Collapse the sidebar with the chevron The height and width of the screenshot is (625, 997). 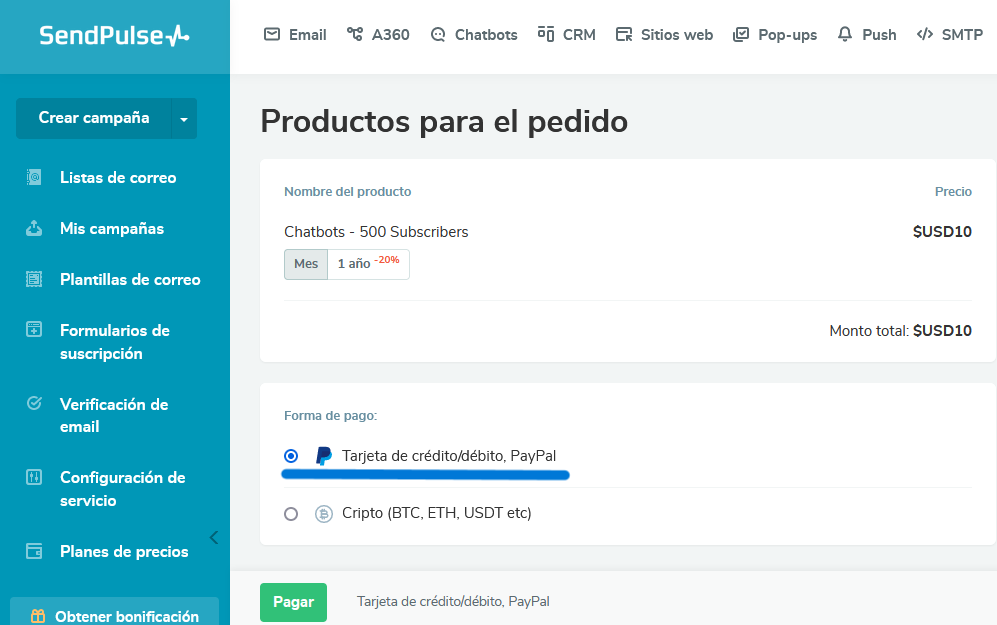tap(214, 537)
